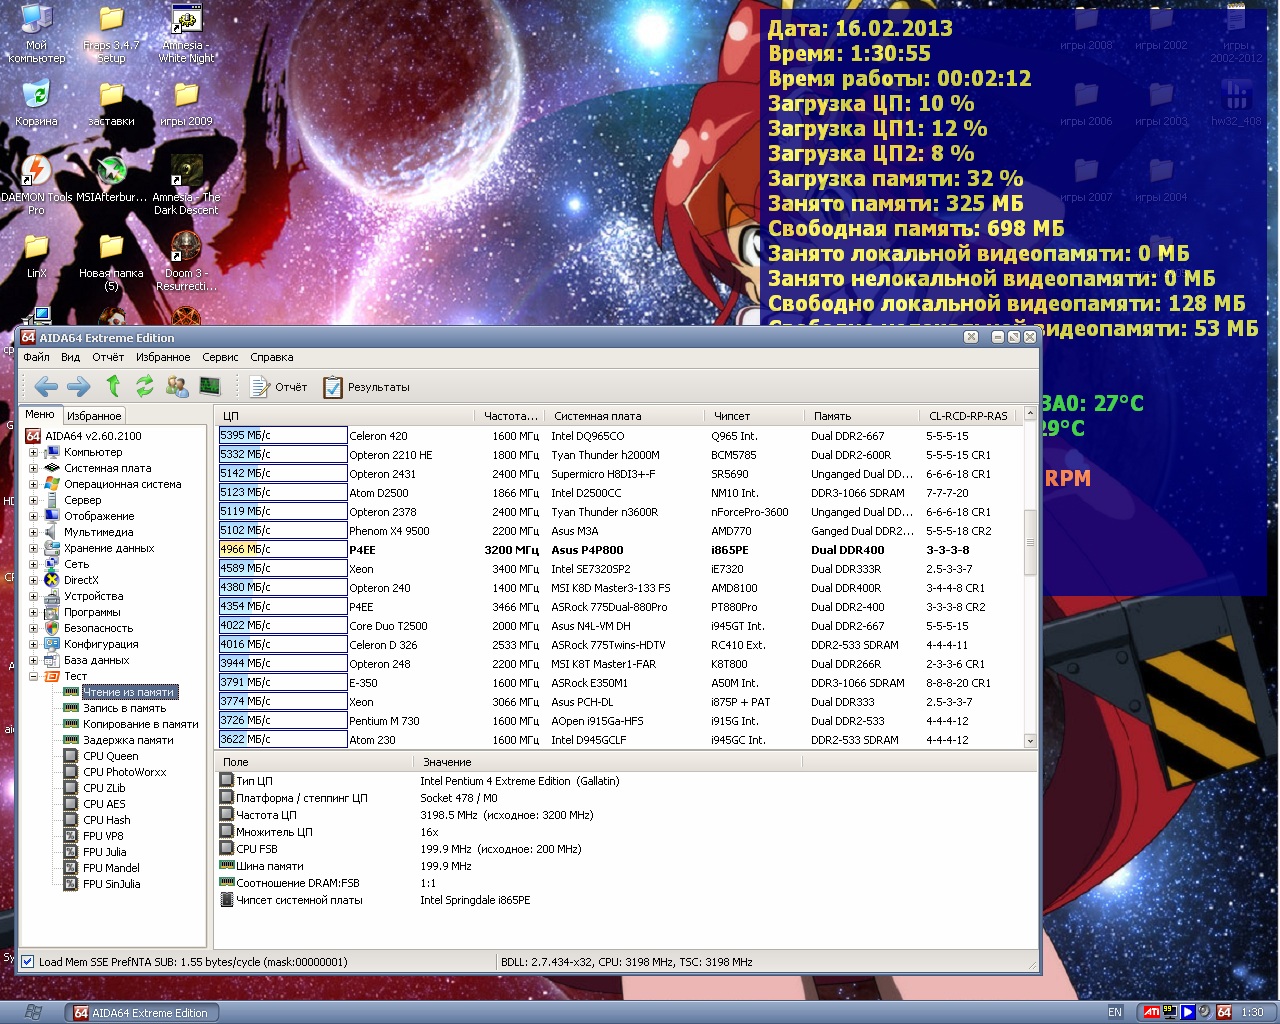Go back with the blue left arrow

click(45, 386)
